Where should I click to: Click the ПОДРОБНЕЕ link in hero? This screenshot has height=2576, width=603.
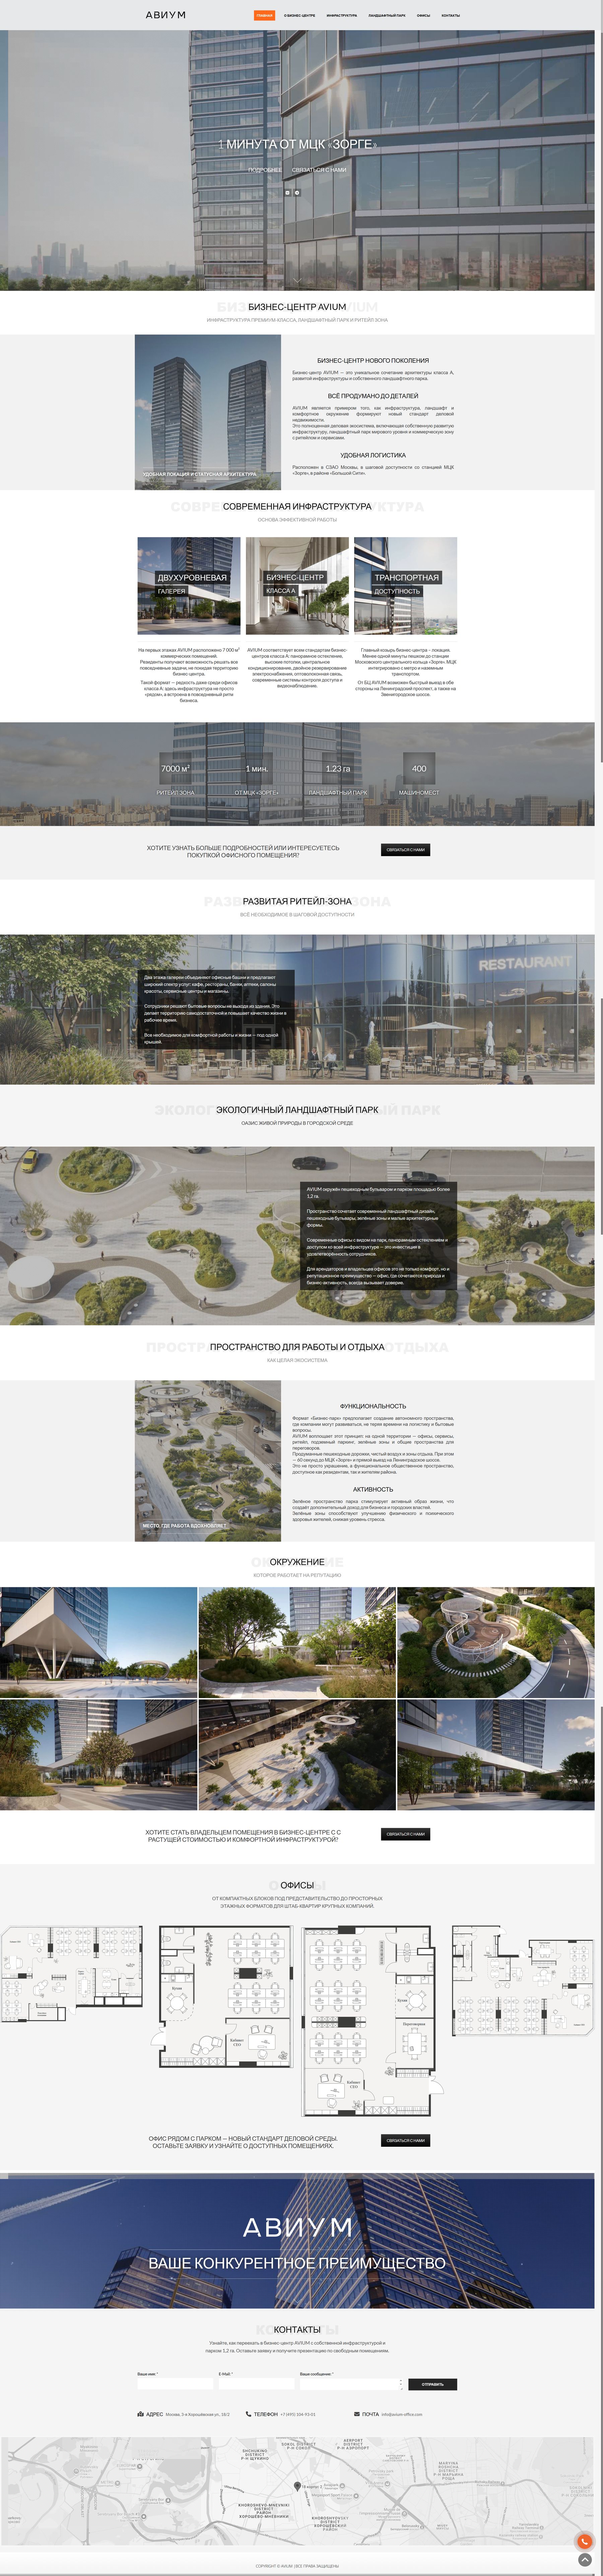pos(265,170)
